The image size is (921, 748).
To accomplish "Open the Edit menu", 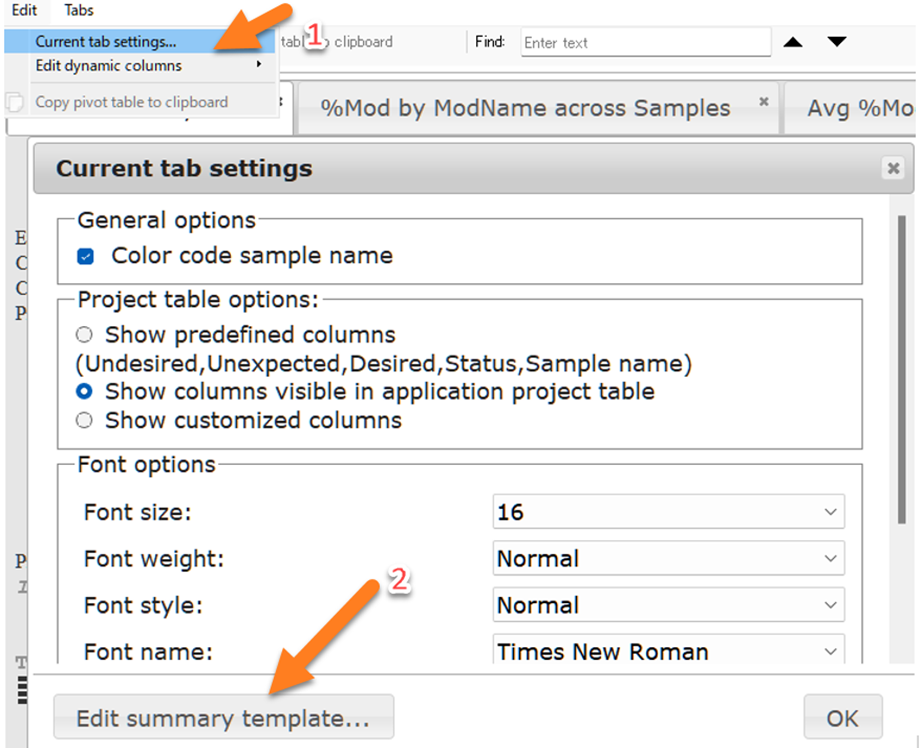I will pyautogui.click(x=24, y=10).
